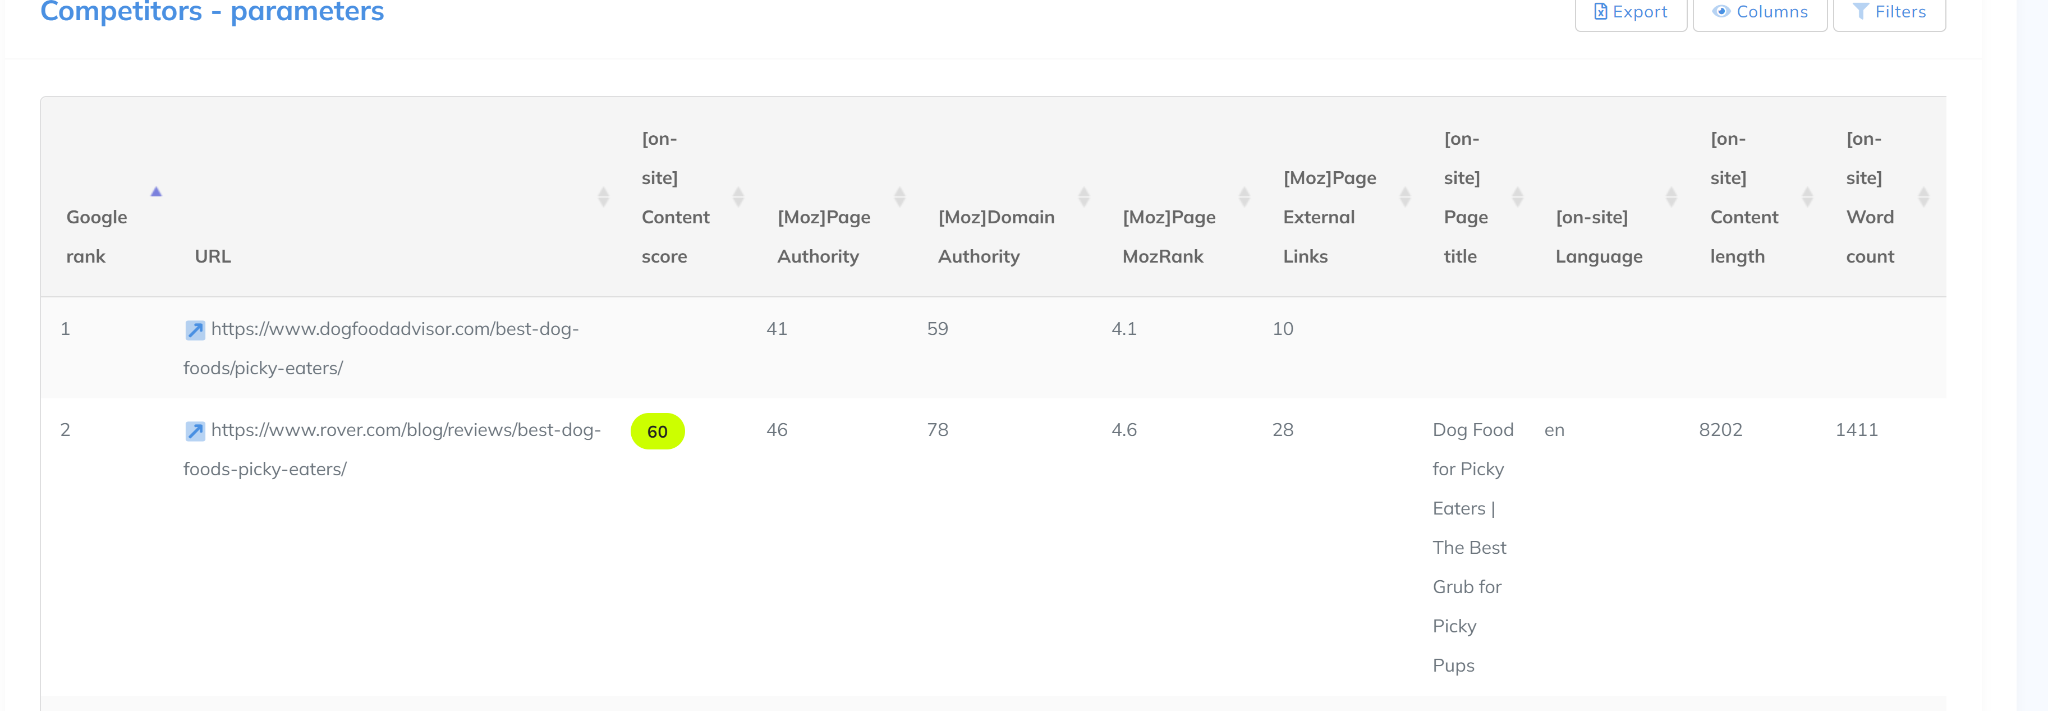Sort by on-site Page title arrows
This screenshot has width=2048, height=711.
click(1517, 197)
